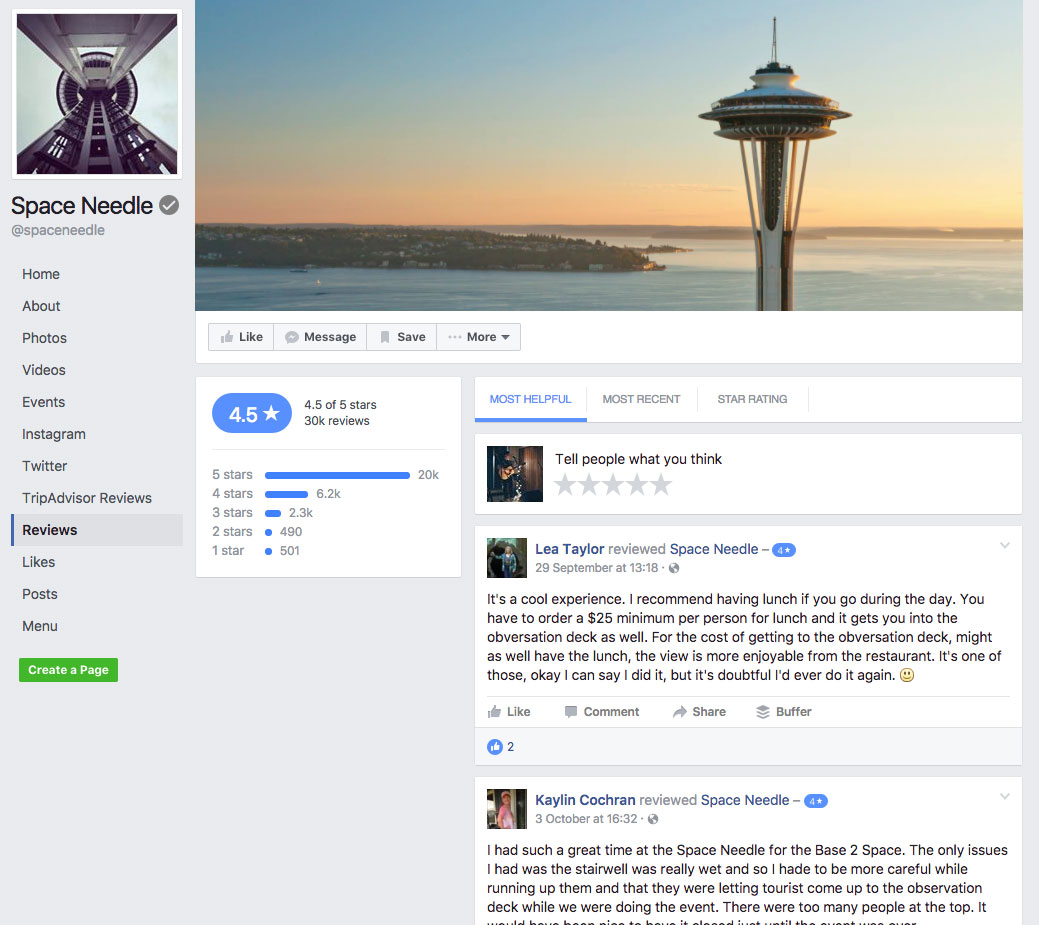Click the 3 stars rating bar
The width and height of the screenshot is (1039, 925).
(273, 514)
